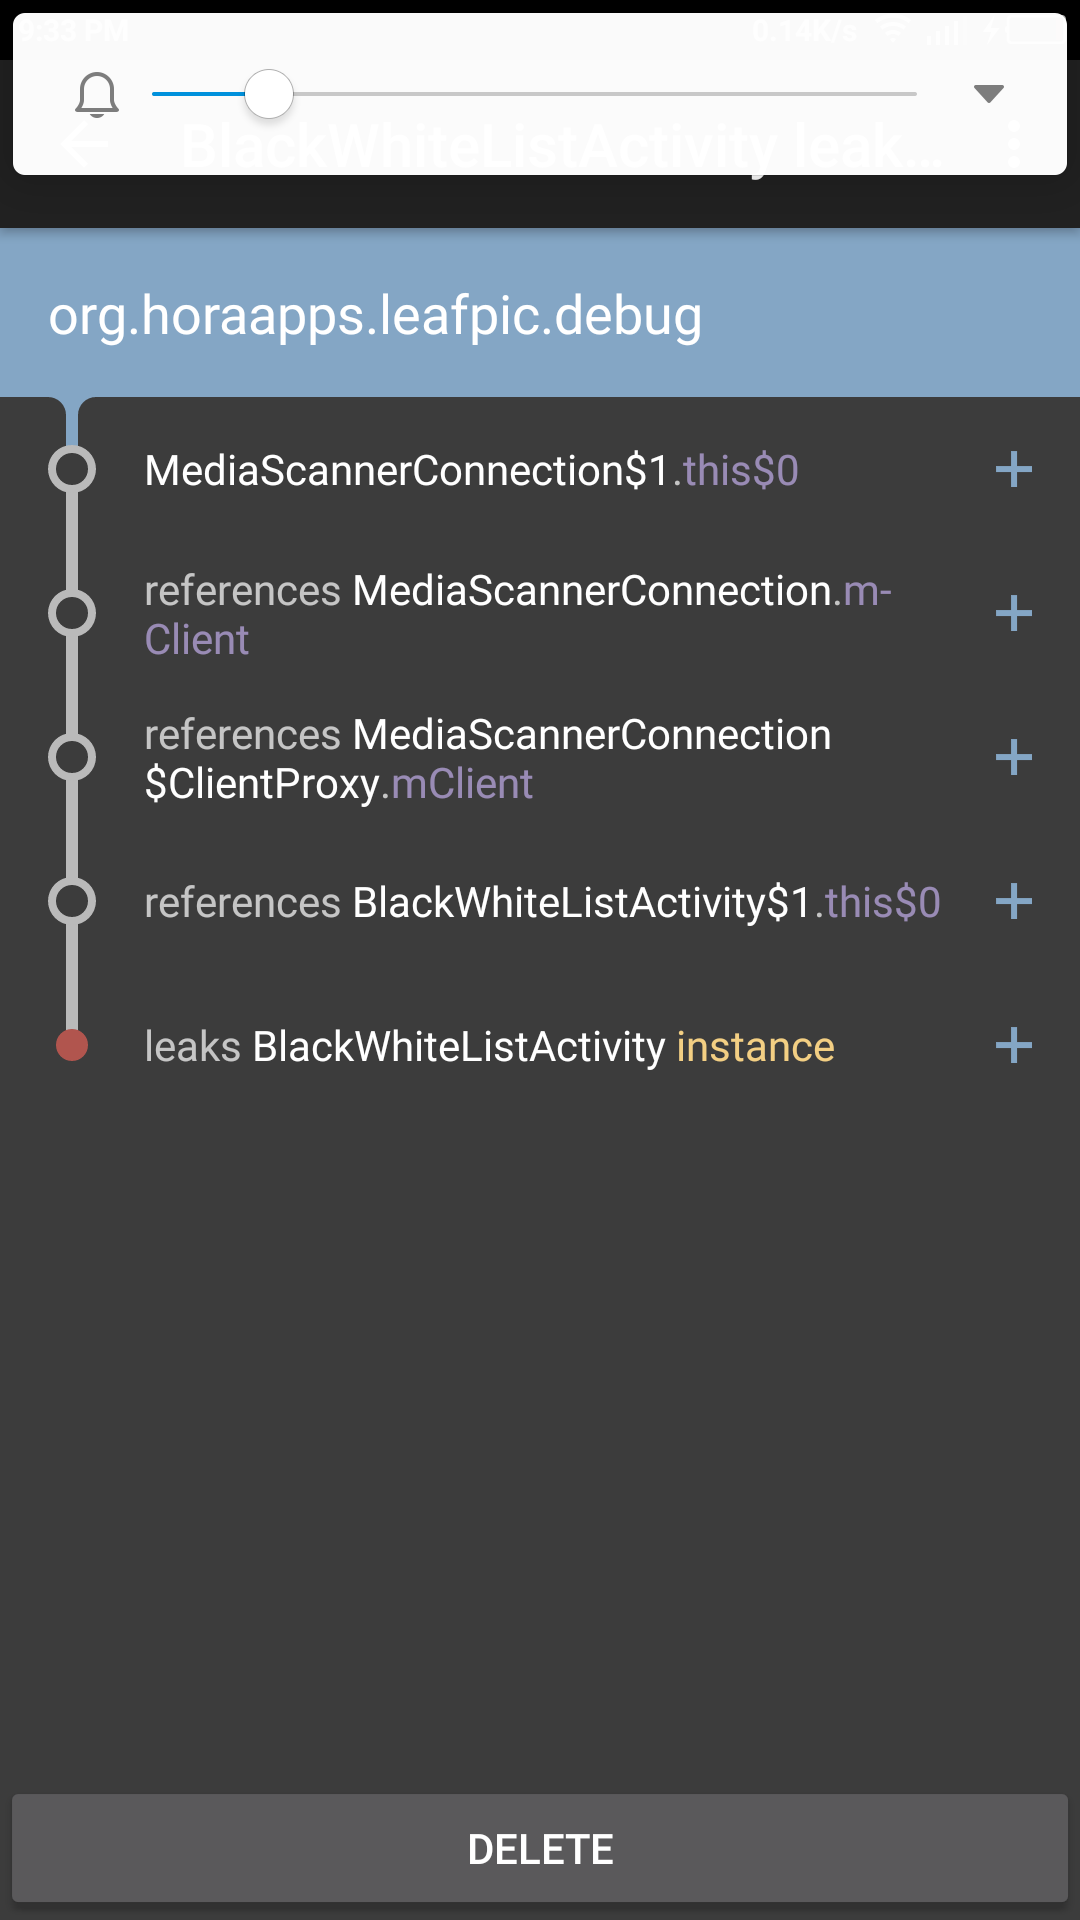Viewport: 1080px width, 1920px height.
Task: Open the BlackWhiteListActivity leak notification
Action: tap(560, 145)
